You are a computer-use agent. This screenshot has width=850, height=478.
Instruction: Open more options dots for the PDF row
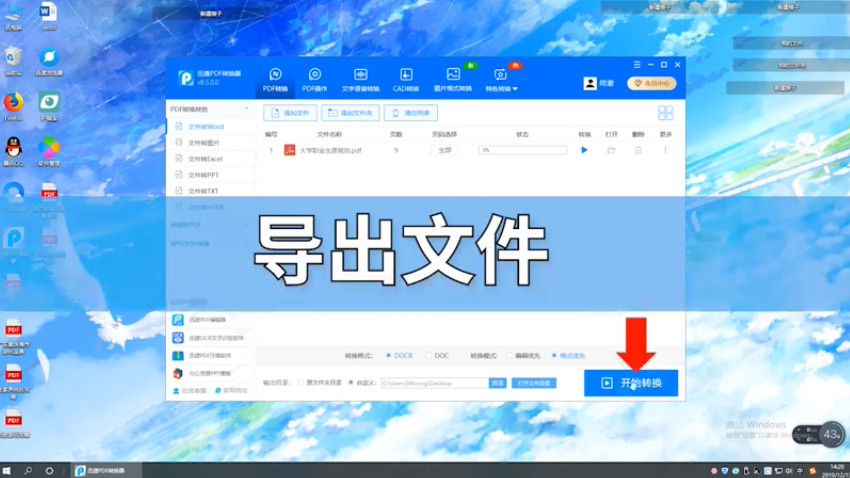pos(665,150)
